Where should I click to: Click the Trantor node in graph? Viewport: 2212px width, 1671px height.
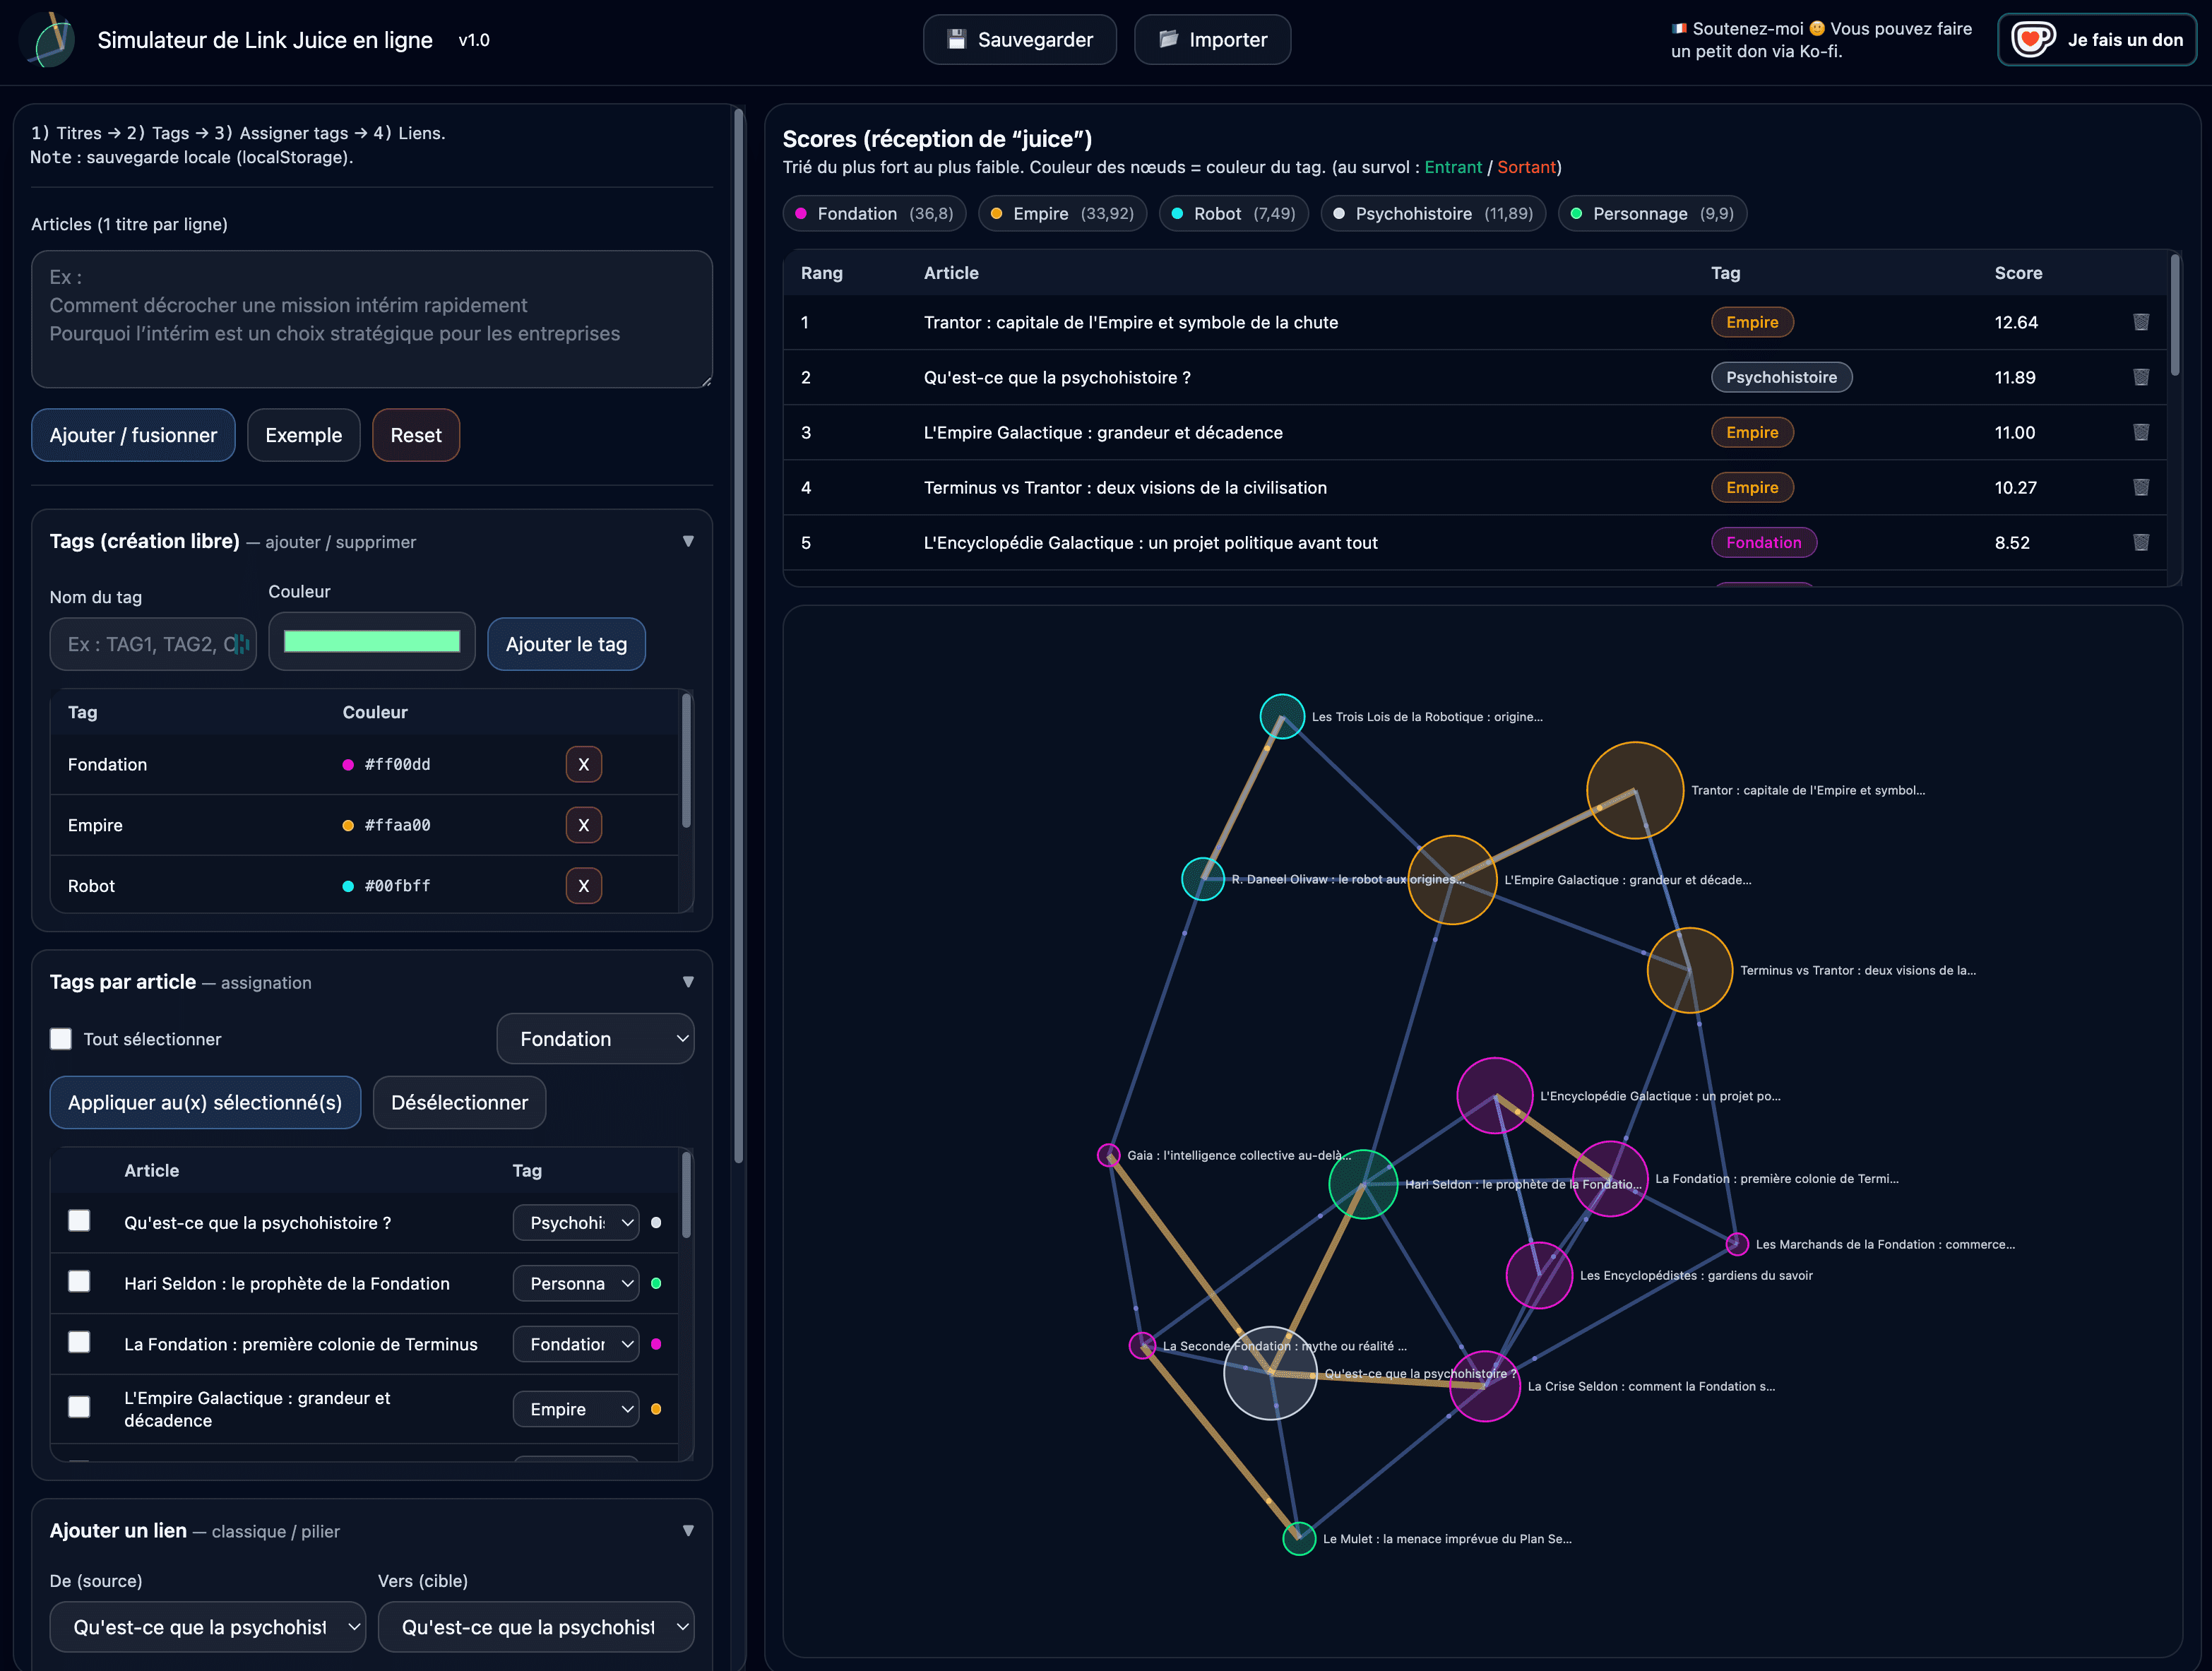point(1634,790)
